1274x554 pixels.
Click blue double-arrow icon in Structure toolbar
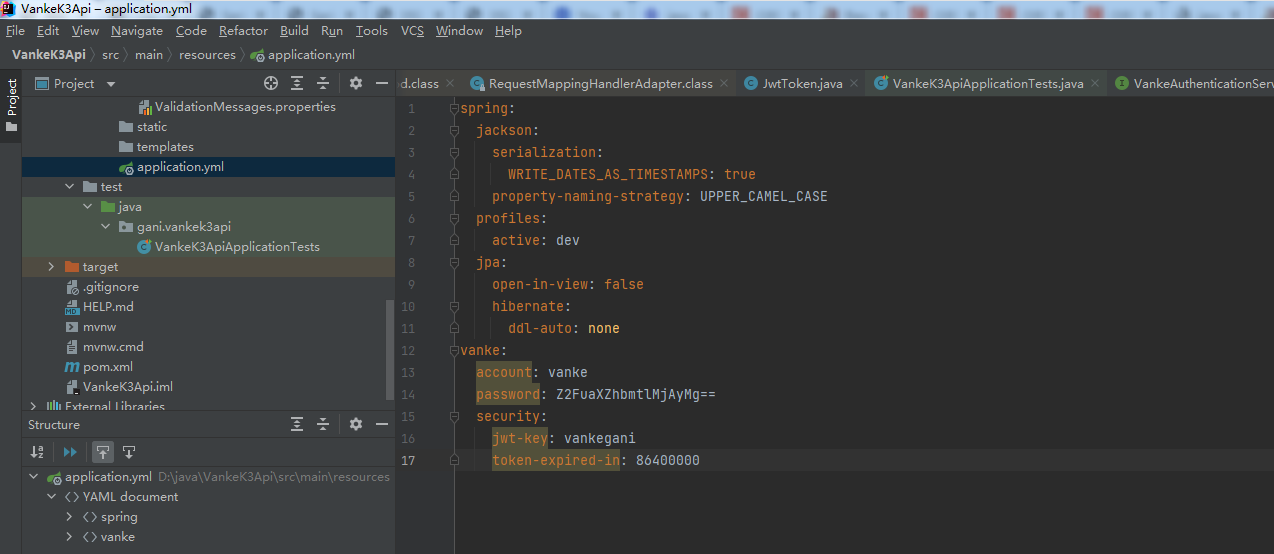pos(70,452)
